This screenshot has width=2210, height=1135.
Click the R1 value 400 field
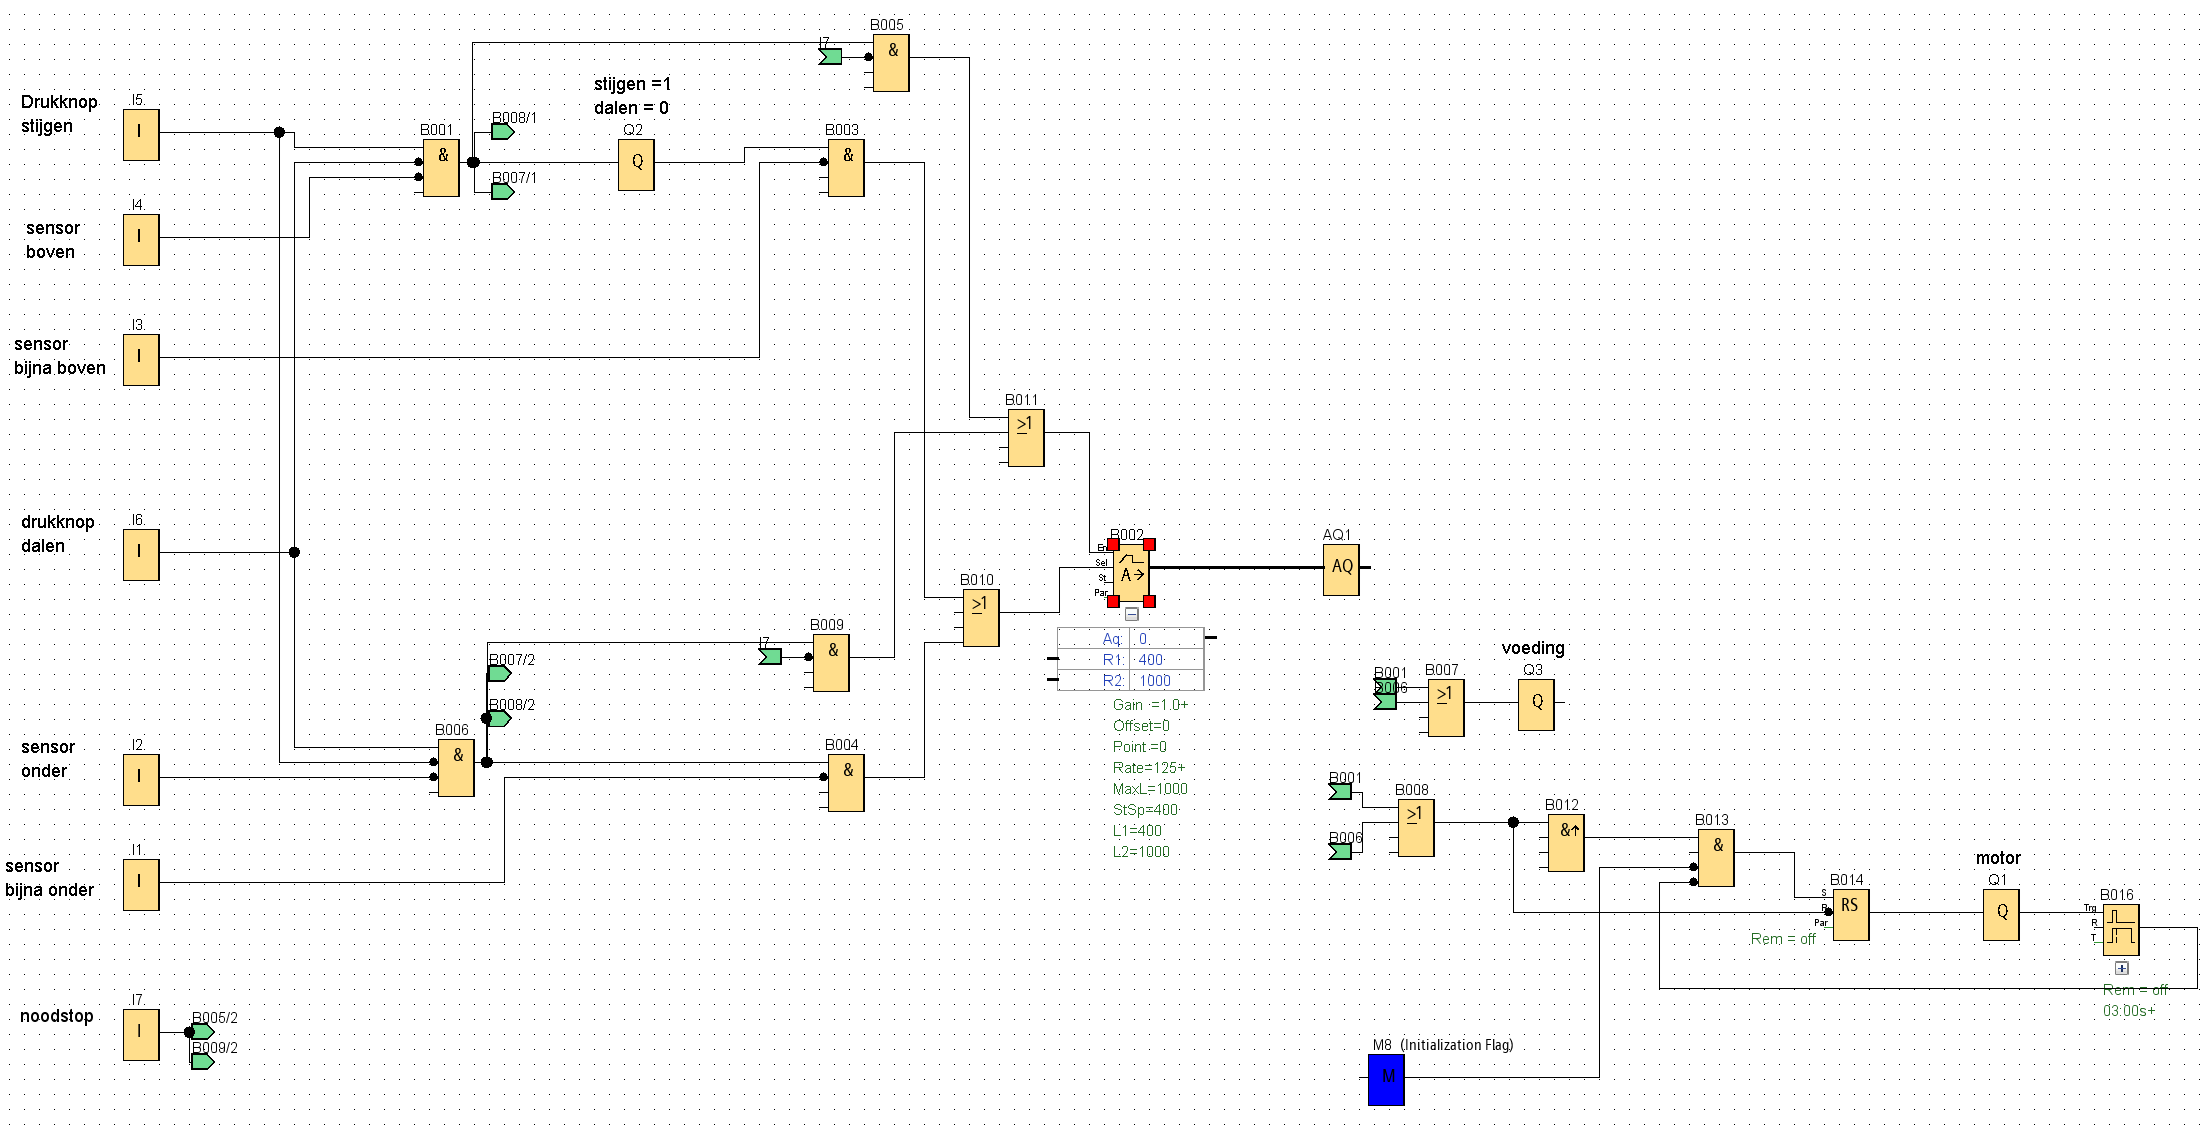coord(1166,660)
